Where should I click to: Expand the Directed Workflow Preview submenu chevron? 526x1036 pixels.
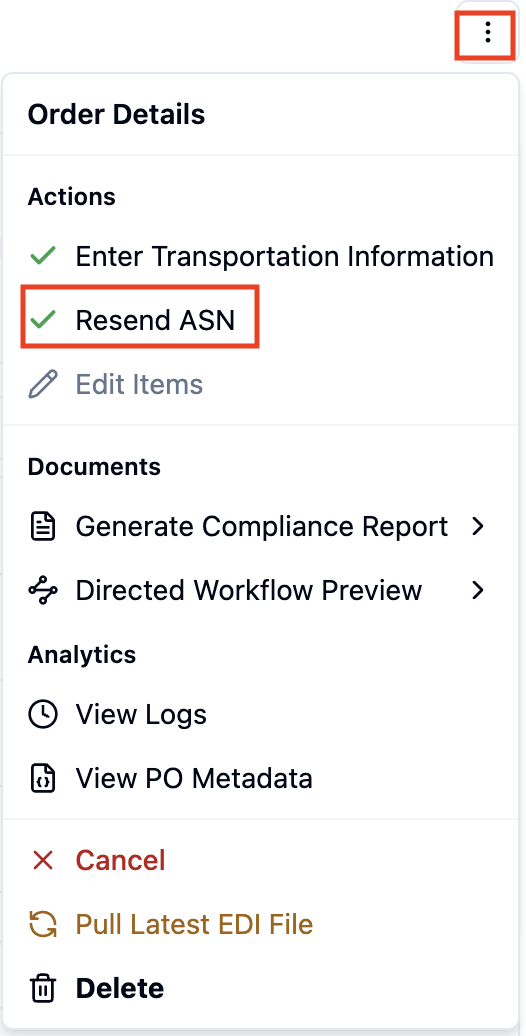point(478,590)
